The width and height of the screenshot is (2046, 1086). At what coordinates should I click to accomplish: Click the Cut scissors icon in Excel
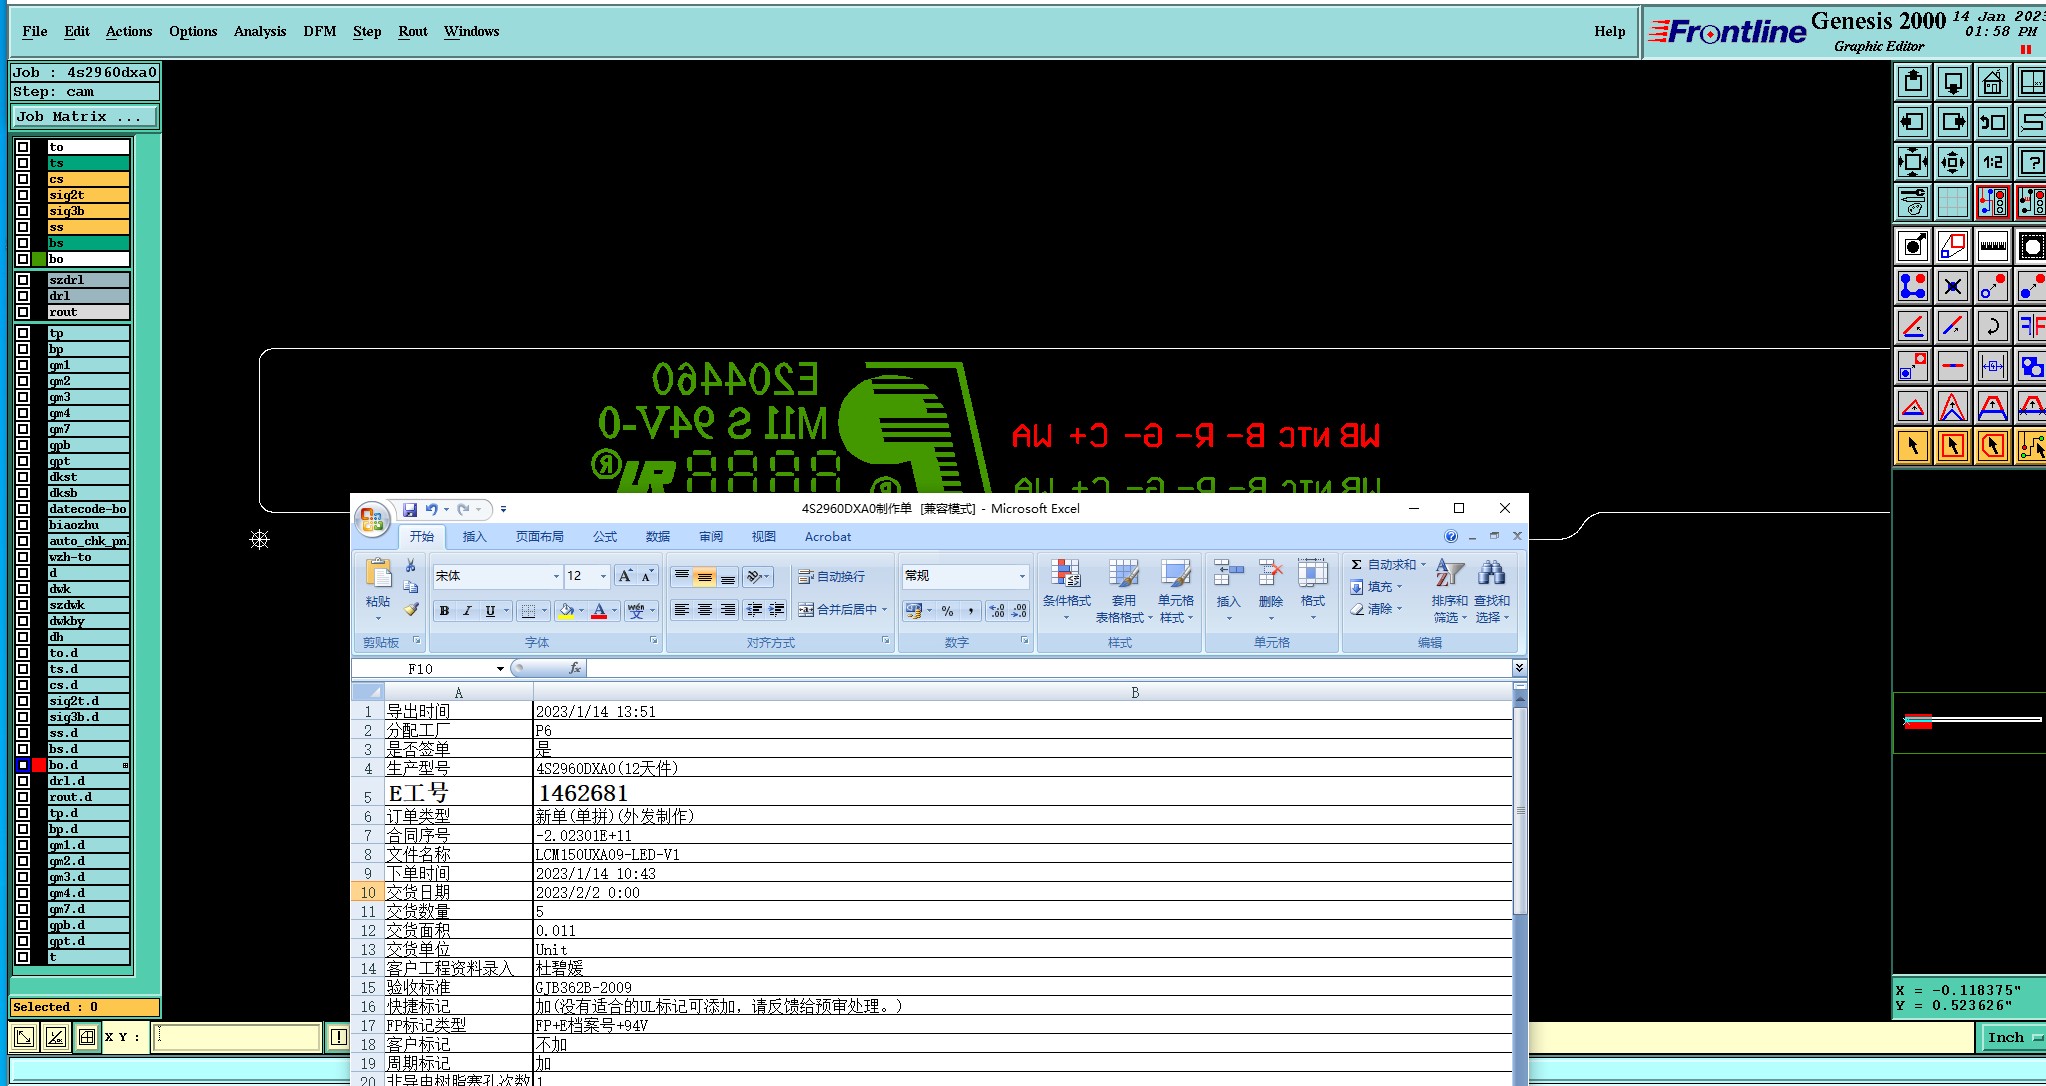point(411,566)
